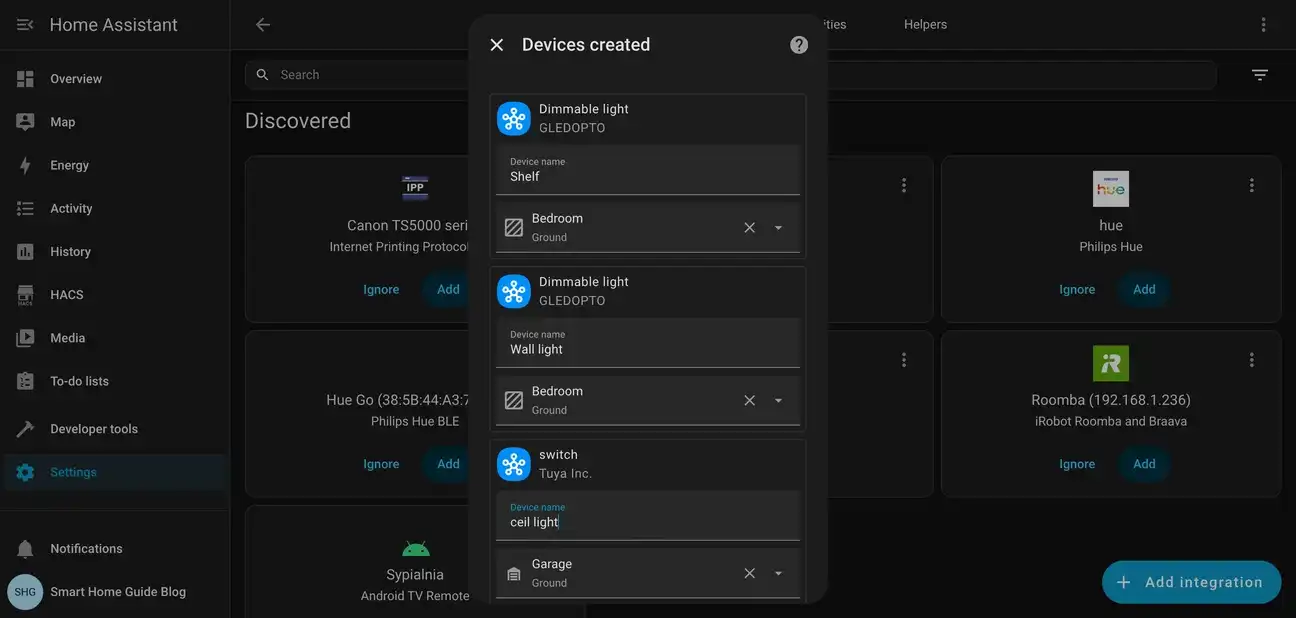The height and width of the screenshot is (618, 1296).
Task: Open the Media browser icon
Action: [25, 337]
